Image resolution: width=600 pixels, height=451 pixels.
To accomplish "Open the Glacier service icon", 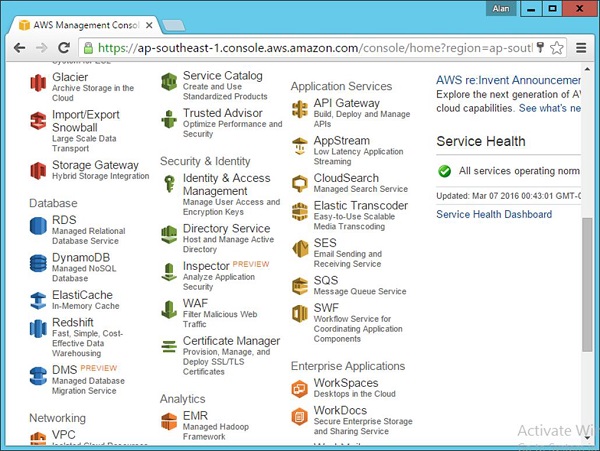I will click(38, 82).
